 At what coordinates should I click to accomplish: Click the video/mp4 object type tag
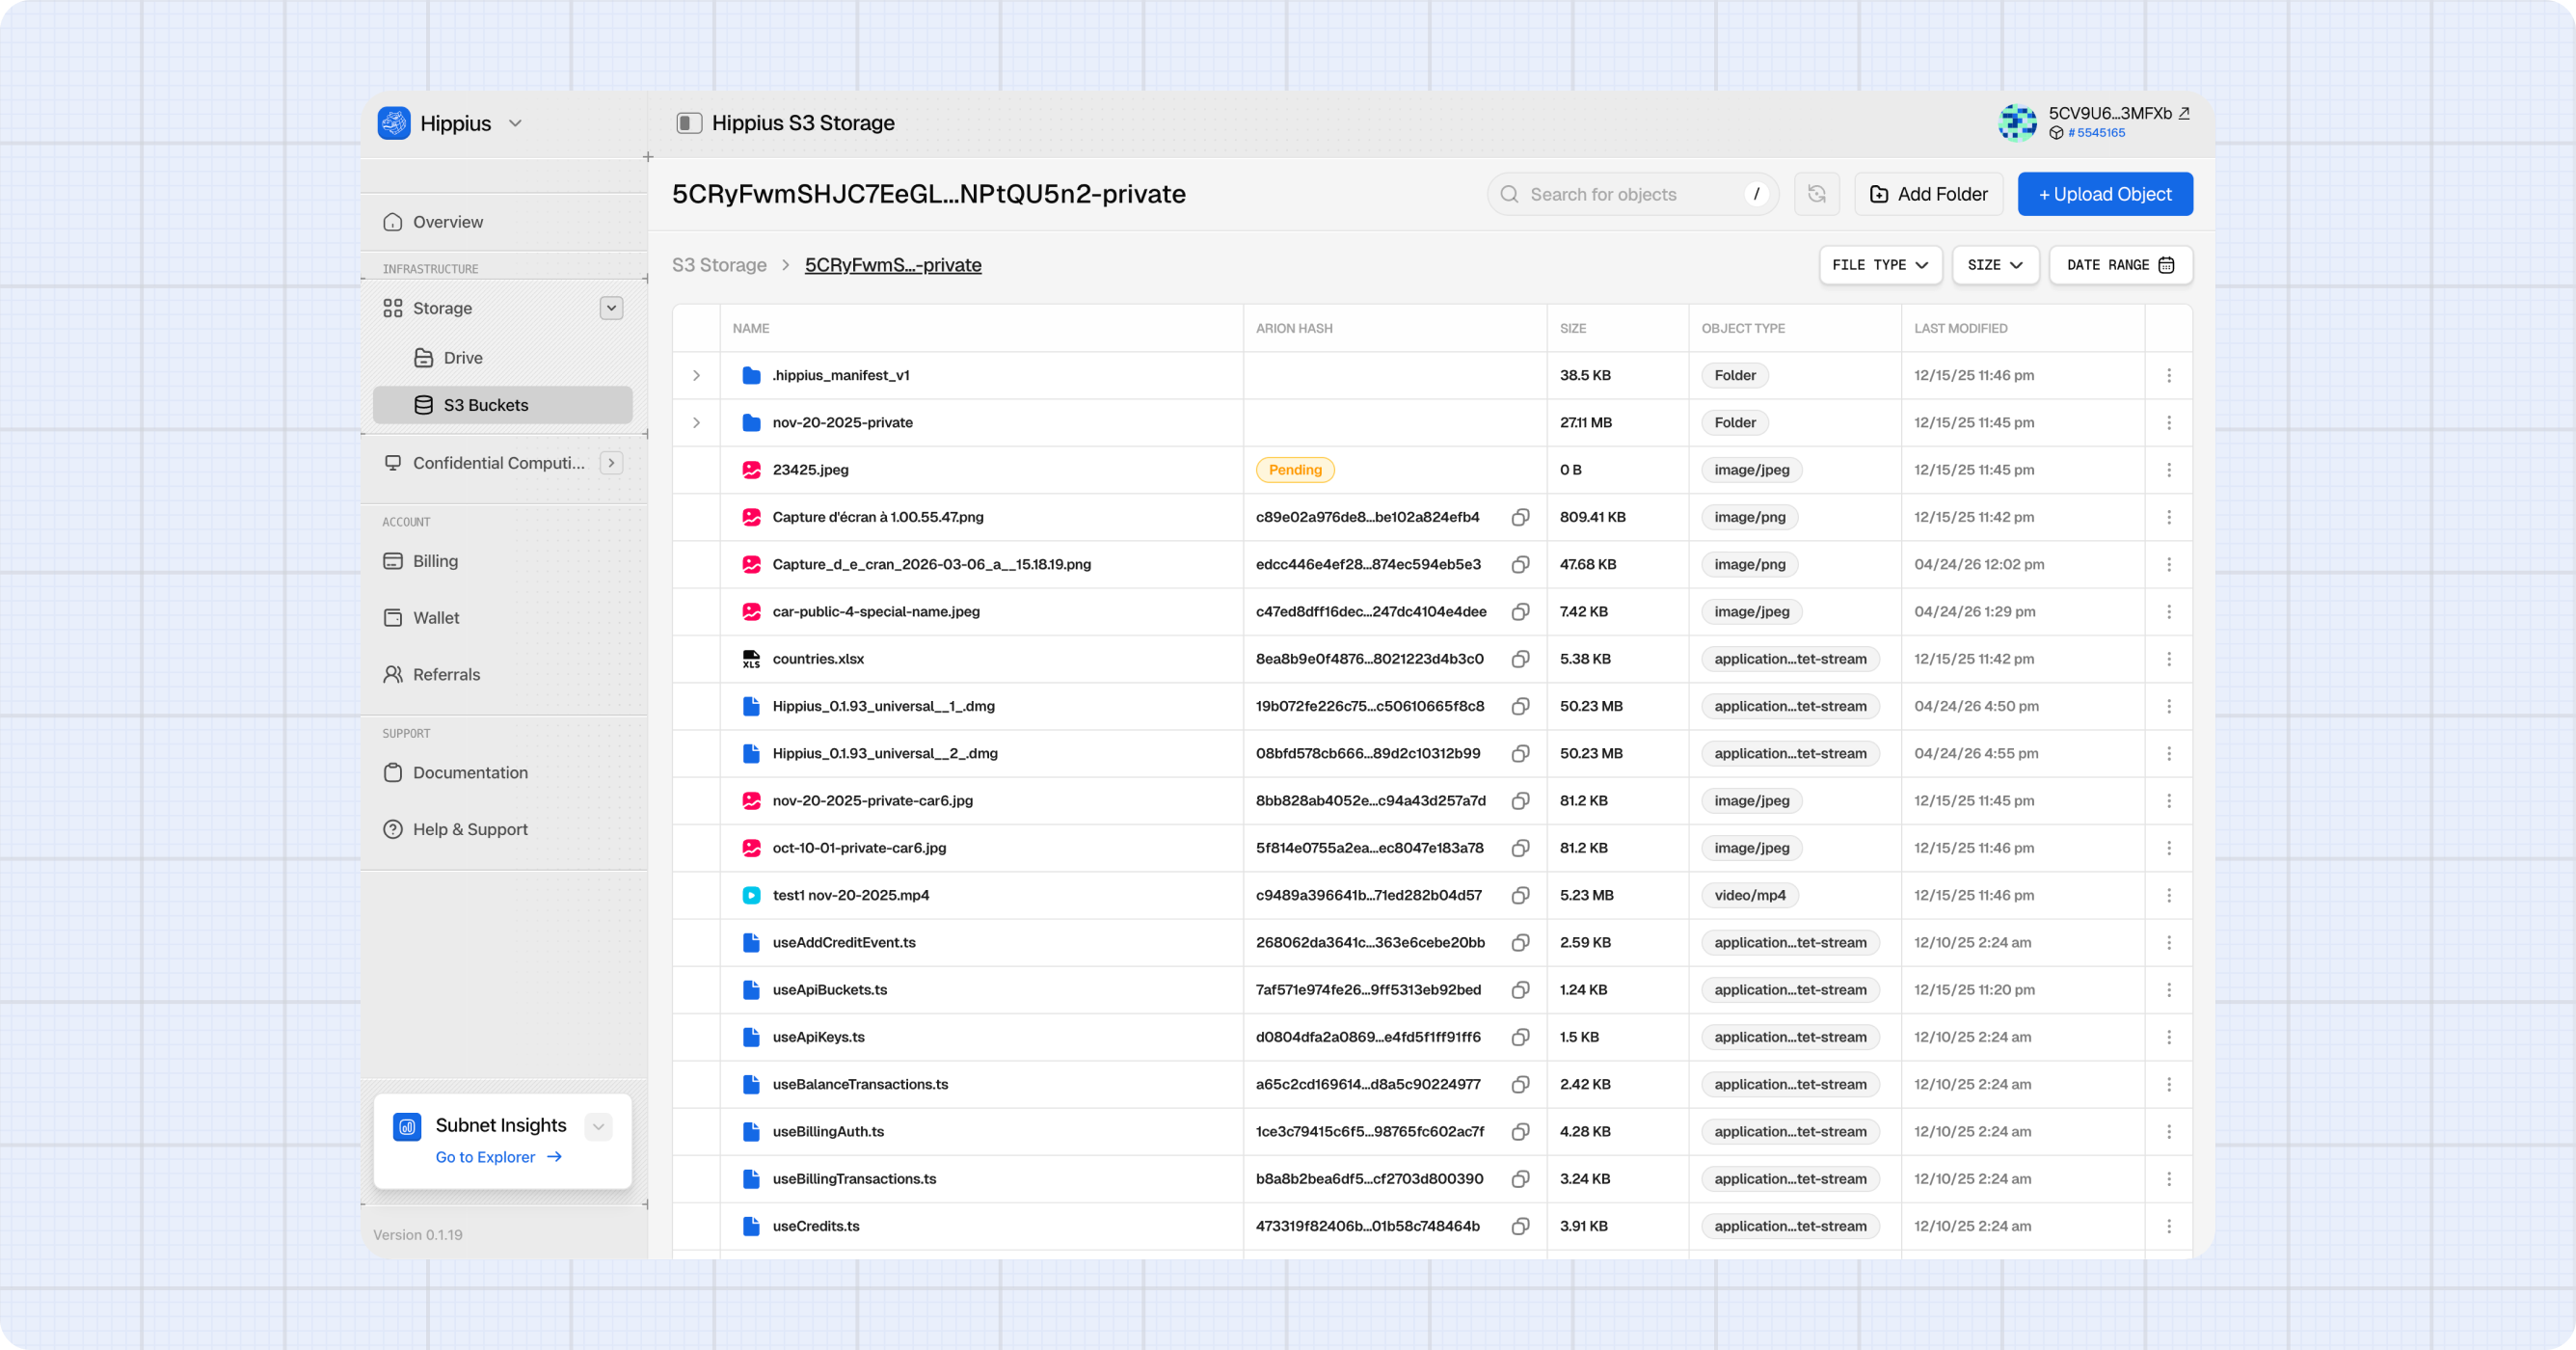tap(1750, 895)
